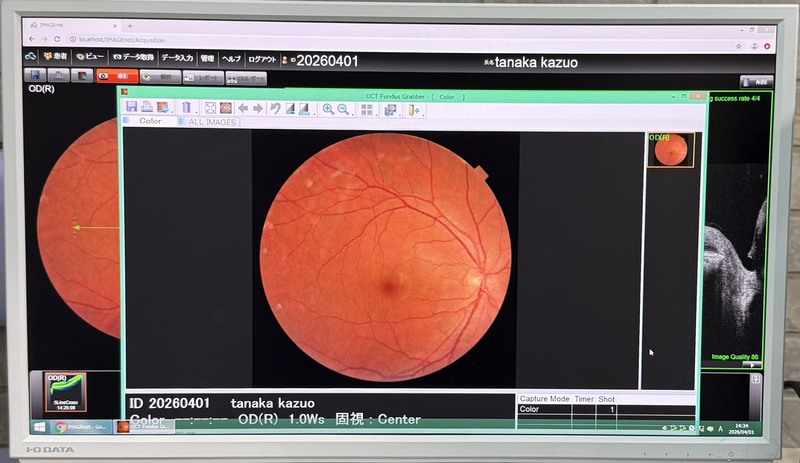The height and width of the screenshot is (463, 800).
Task: Click the previous image left arrow
Action: pos(243,108)
